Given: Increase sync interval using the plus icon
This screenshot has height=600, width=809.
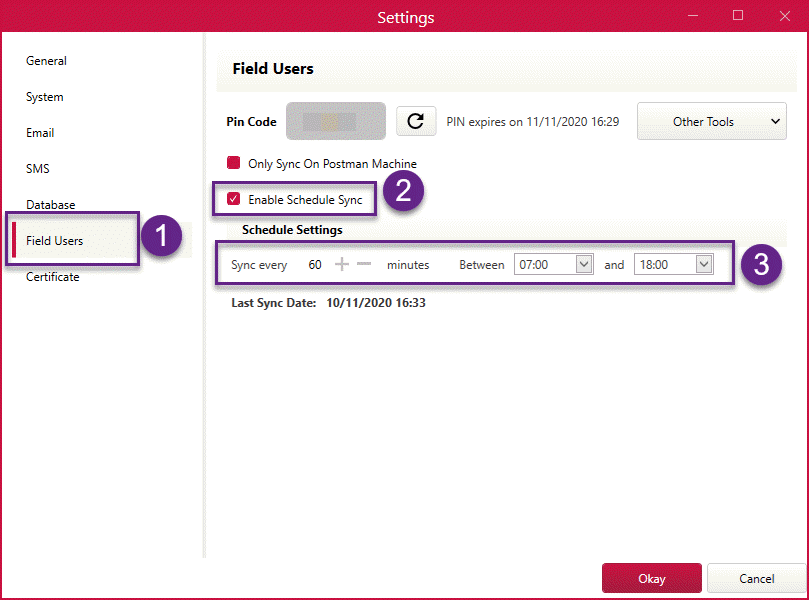Looking at the screenshot, I should (343, 264).
